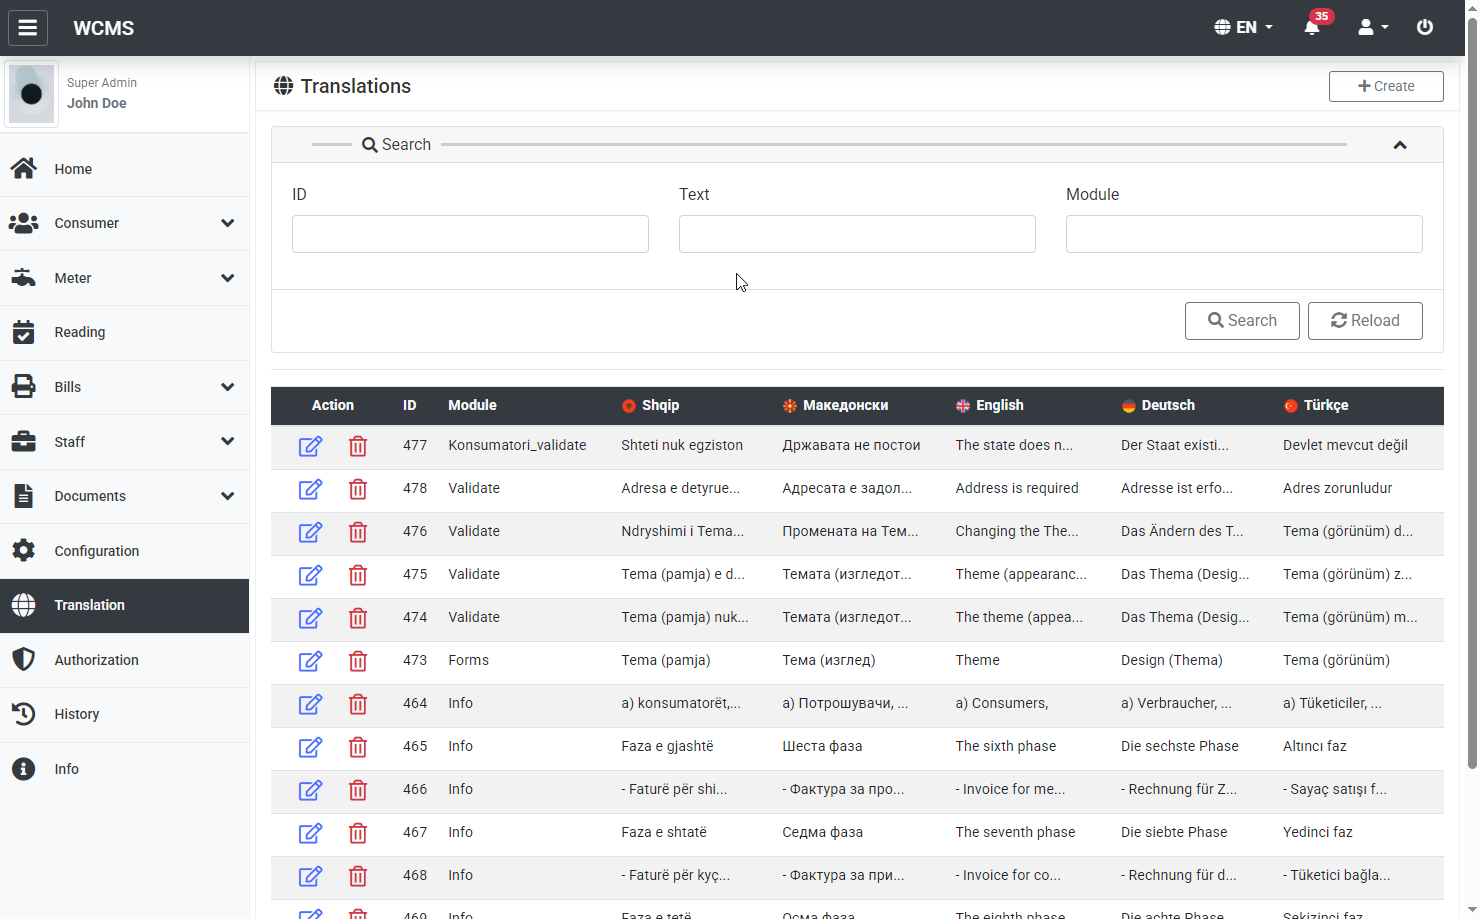
Task: Go to Home in sidebar
Action: click(124, 169)
